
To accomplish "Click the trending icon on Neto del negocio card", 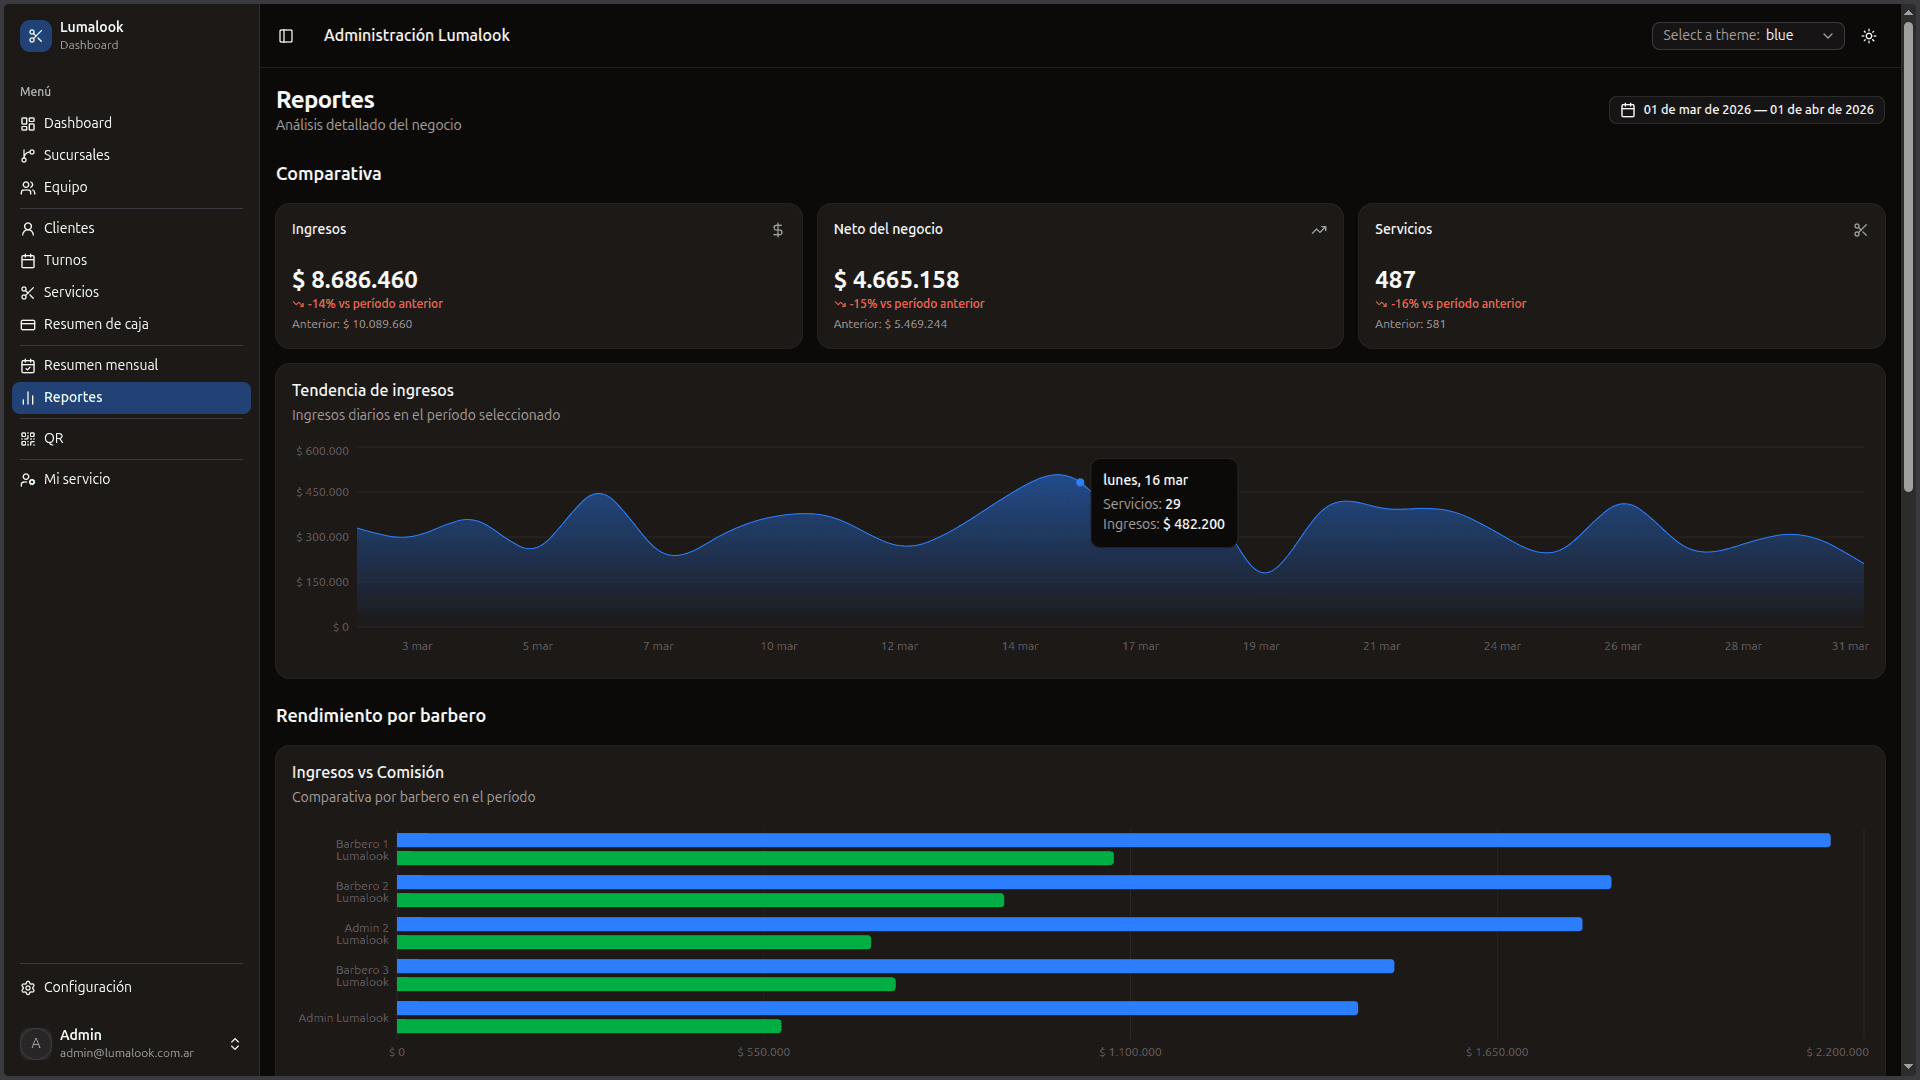I will [x=1319, y=230].
